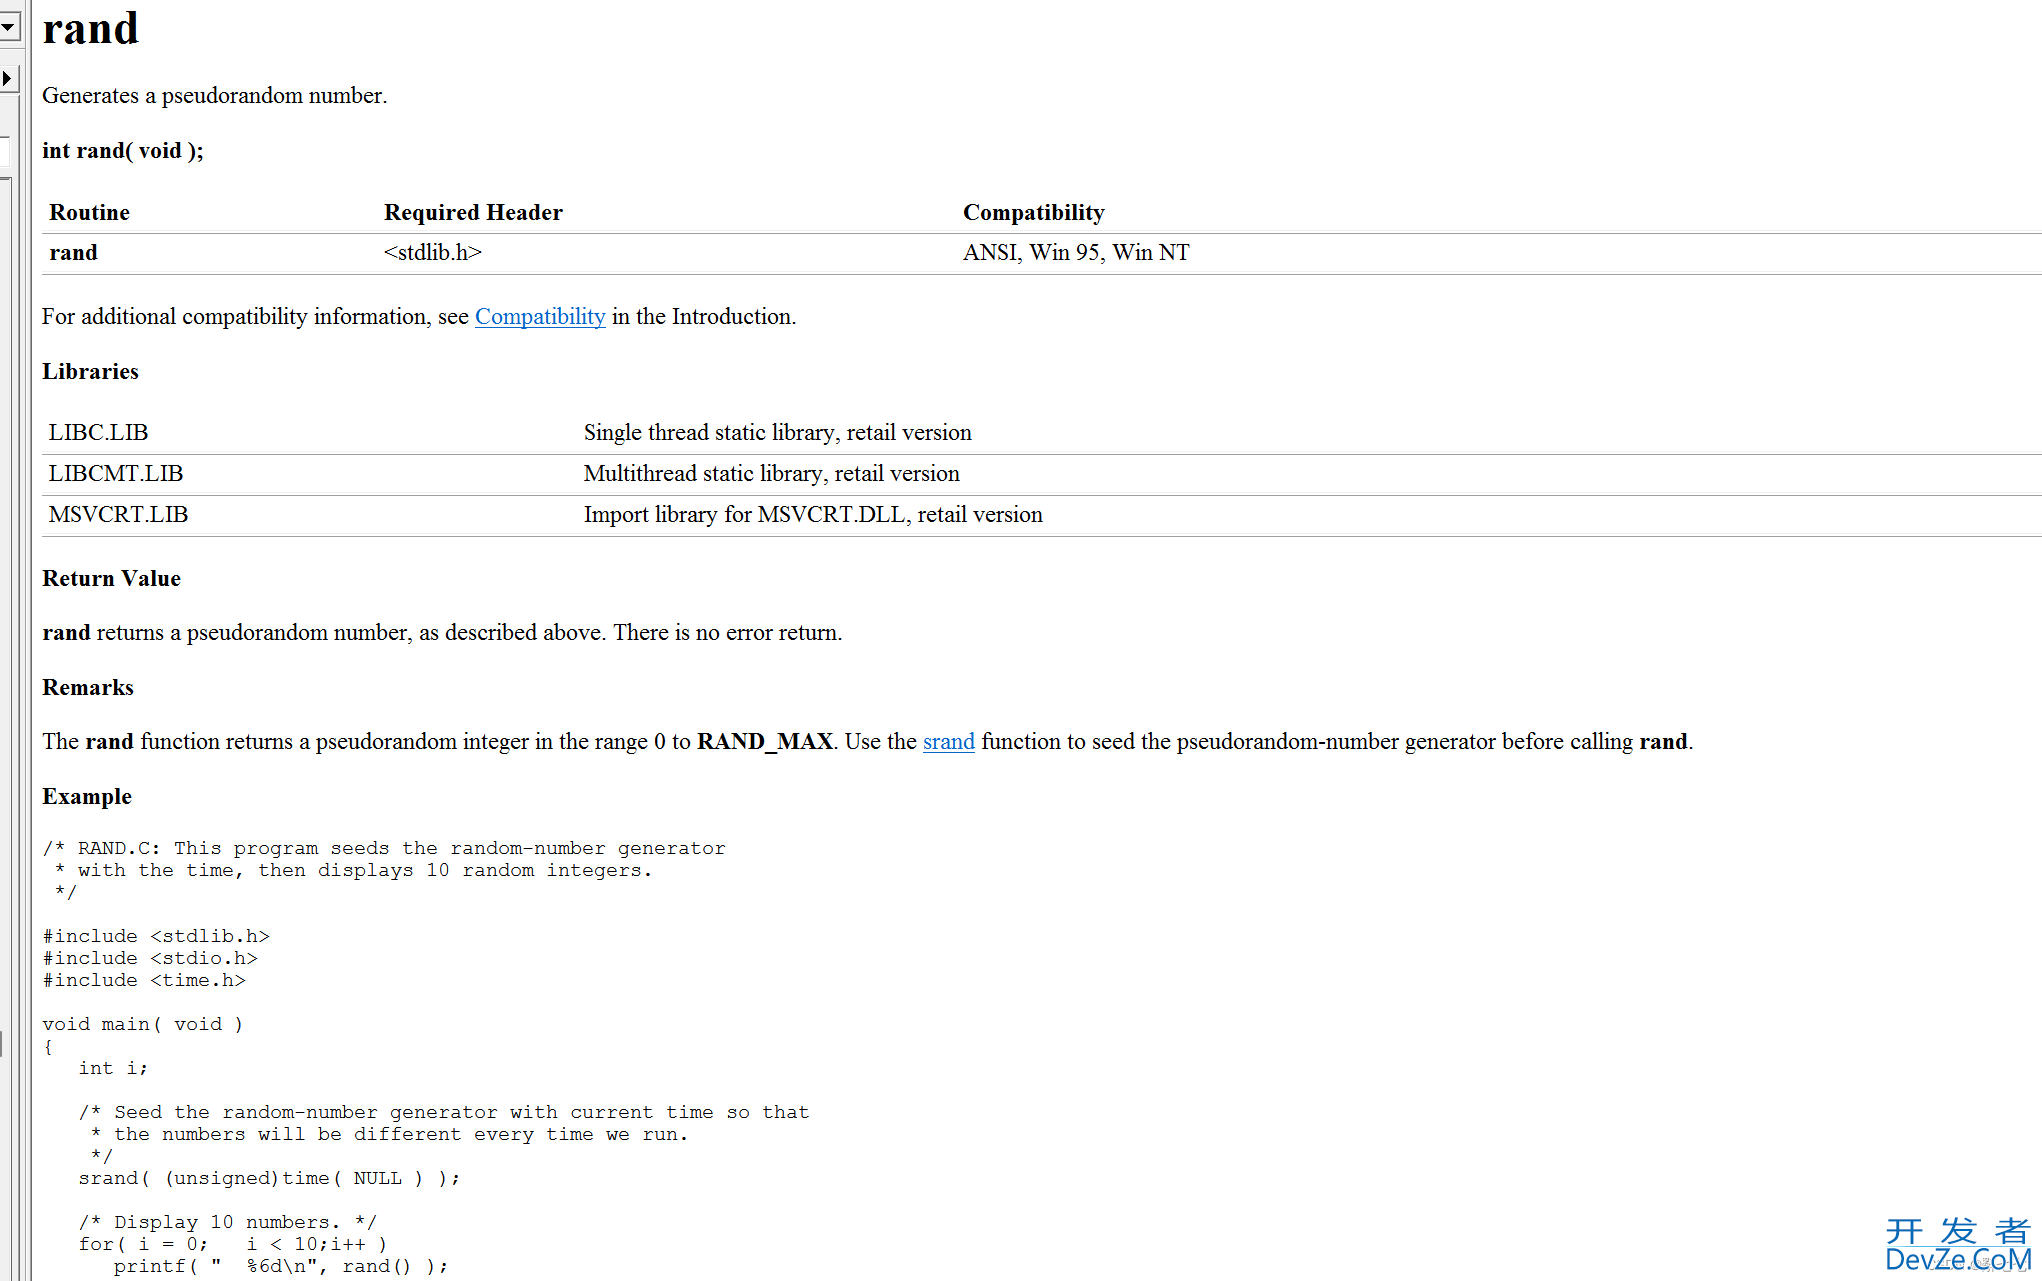Click the '/* Display 10 numbers. */' comment

click(228, 1223)
